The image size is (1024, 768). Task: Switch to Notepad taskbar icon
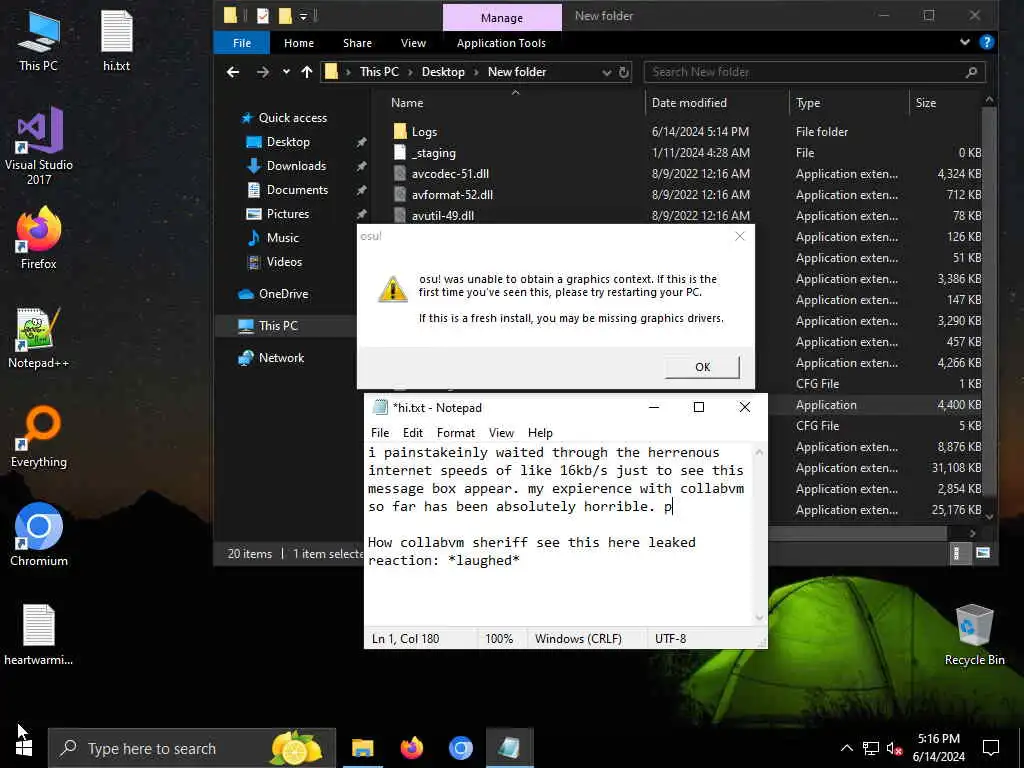click(x=509, y=748)
